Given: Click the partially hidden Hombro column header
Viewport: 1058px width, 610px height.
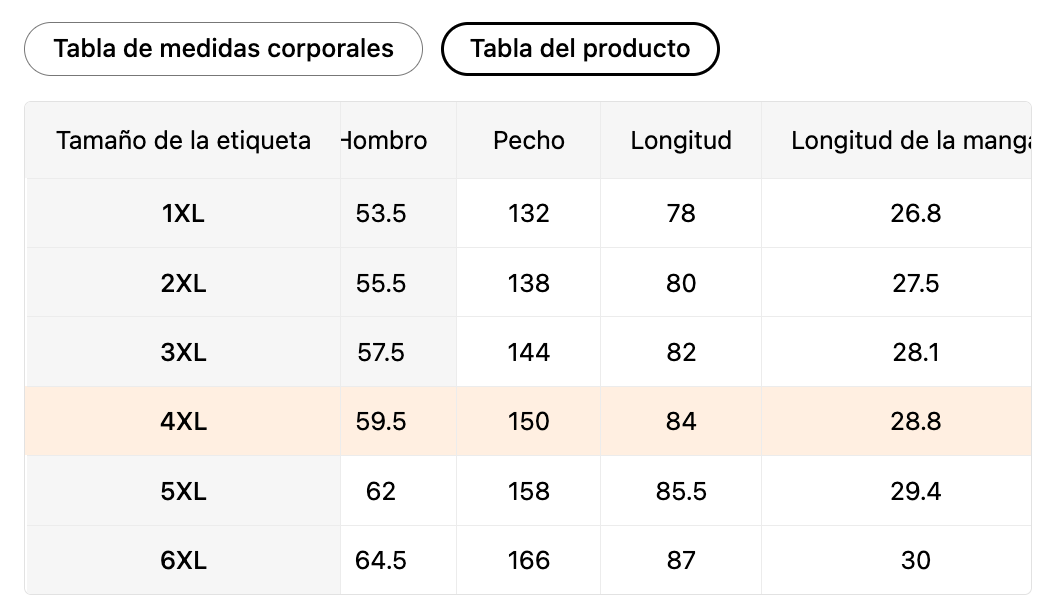Looking at the screenshot, I should 385,141.
